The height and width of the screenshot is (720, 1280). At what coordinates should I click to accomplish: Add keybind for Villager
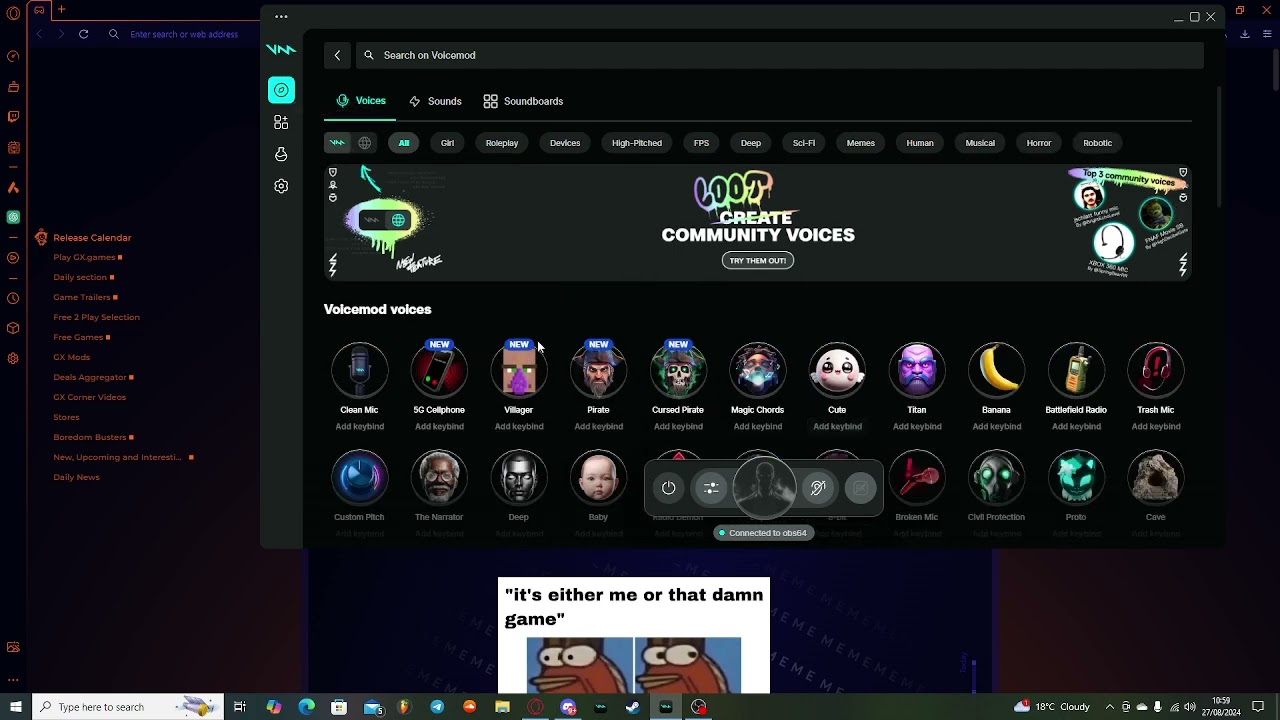pos(519,427)
